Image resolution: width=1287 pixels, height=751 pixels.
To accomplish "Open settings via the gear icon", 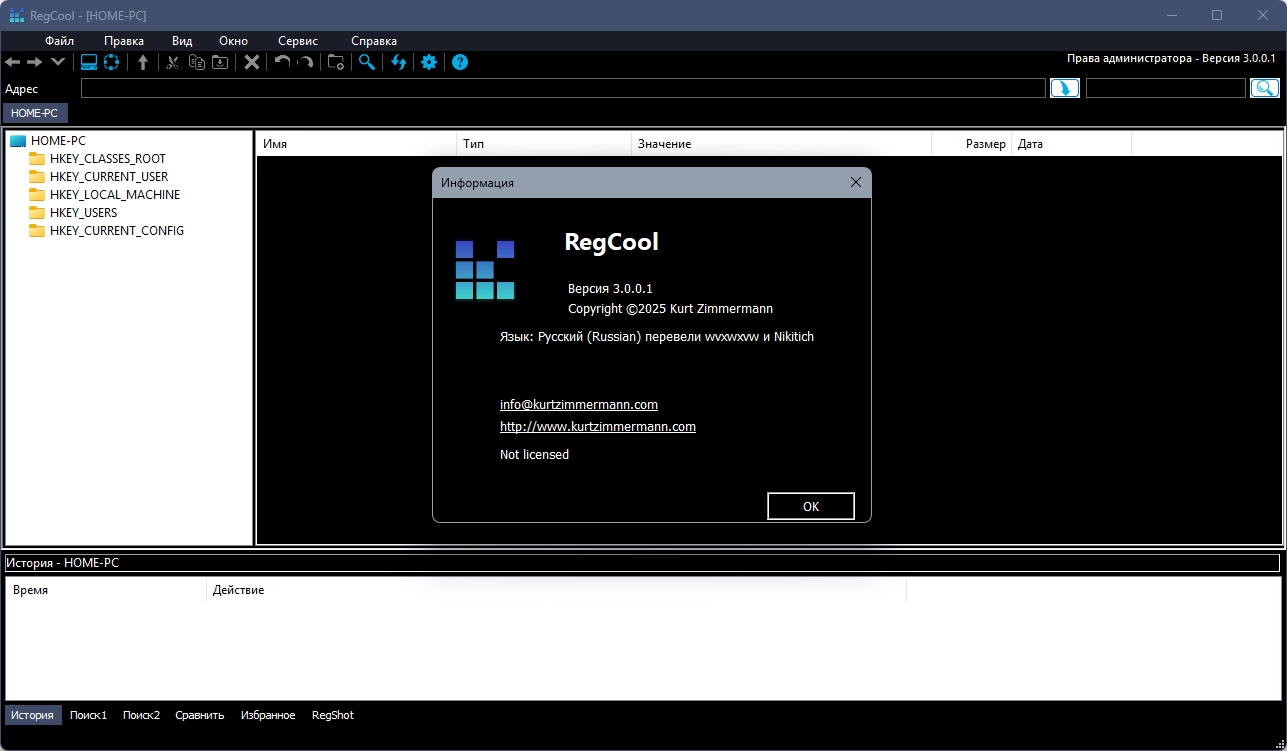I will [x=429, y=62].
